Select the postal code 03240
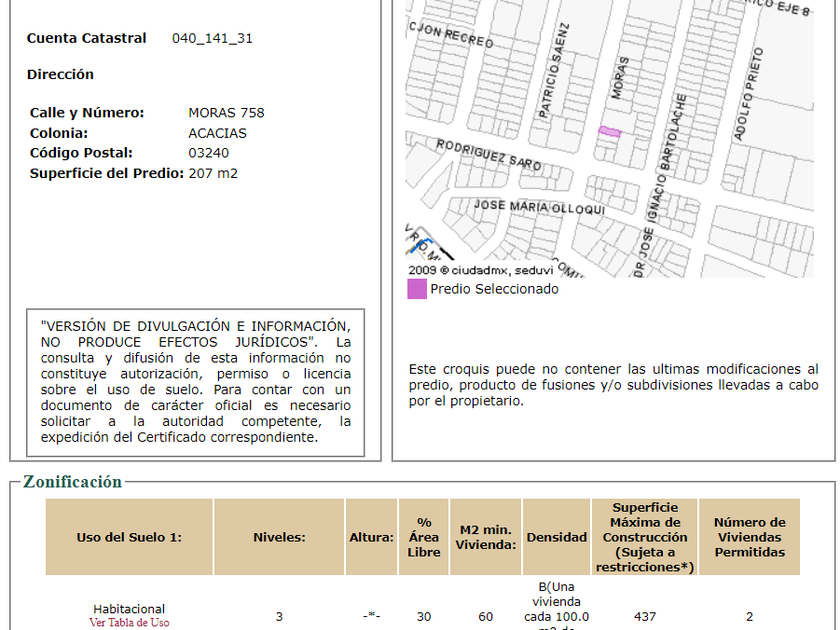The height and width of the screenshot is (630, 840). [x=208, y=153]
